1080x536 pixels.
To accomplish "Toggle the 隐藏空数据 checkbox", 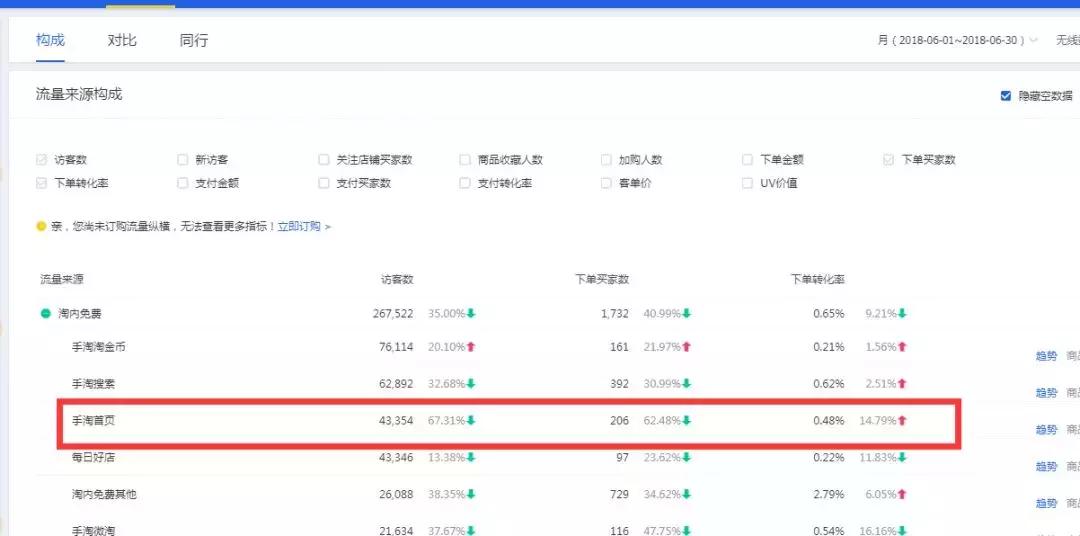I will click(x=1006, y=96).
